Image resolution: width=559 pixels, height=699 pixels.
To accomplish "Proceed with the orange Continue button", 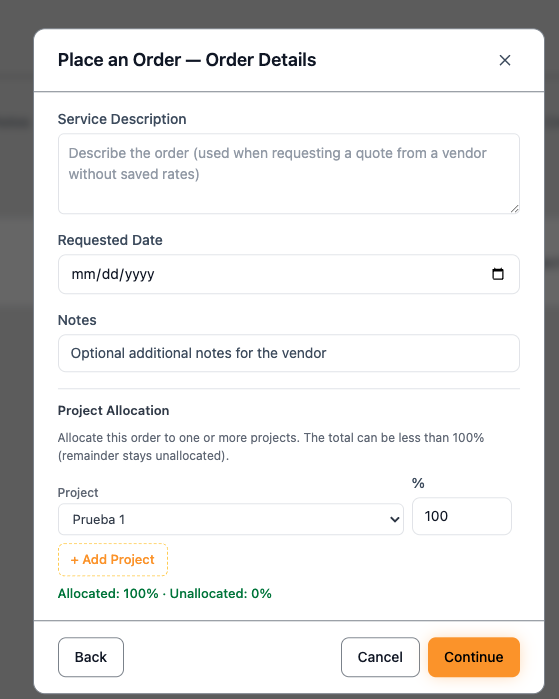I will [474, 657].
